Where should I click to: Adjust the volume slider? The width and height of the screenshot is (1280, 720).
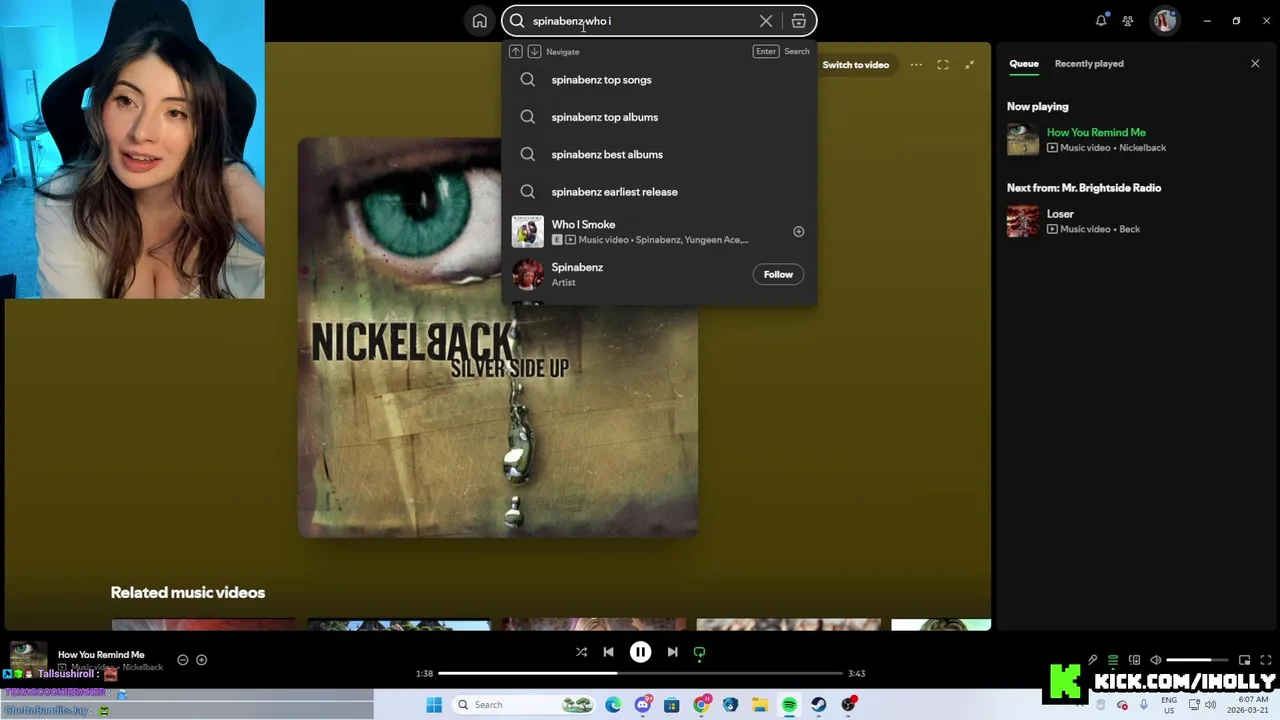pos(1196,660)
